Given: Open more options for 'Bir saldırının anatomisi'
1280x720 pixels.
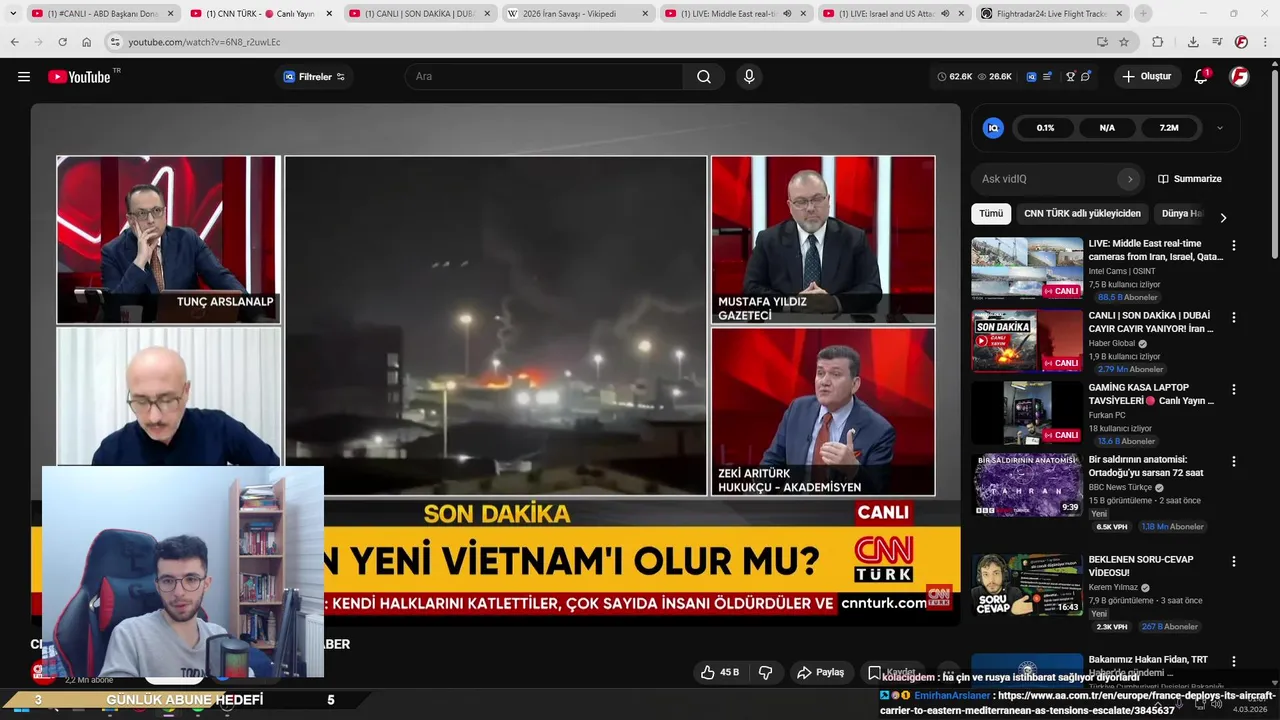Looking at the screenshot, I should coord(1233,461).
